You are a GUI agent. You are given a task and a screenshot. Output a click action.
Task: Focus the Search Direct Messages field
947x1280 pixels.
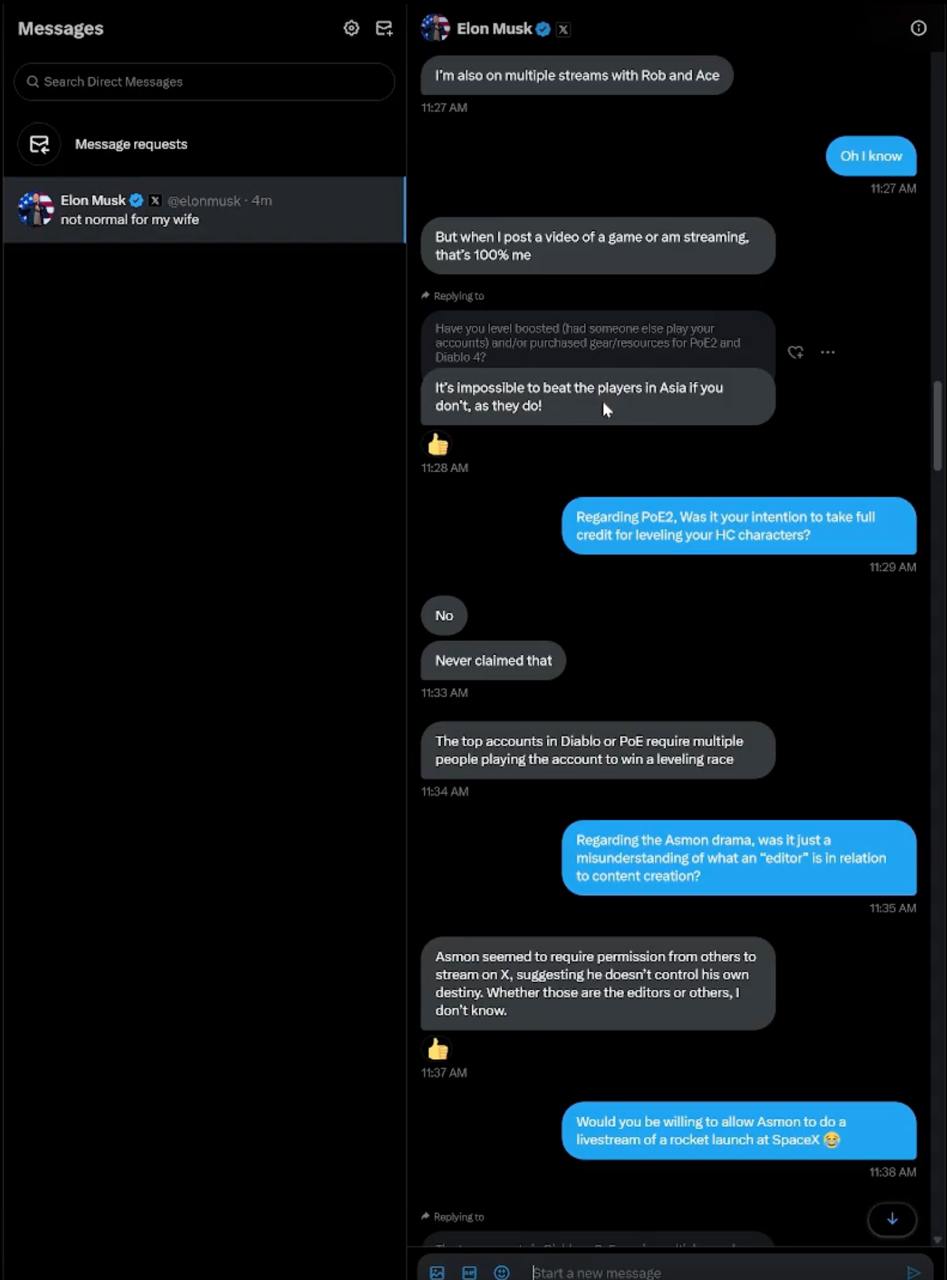[x=205, y=82]
